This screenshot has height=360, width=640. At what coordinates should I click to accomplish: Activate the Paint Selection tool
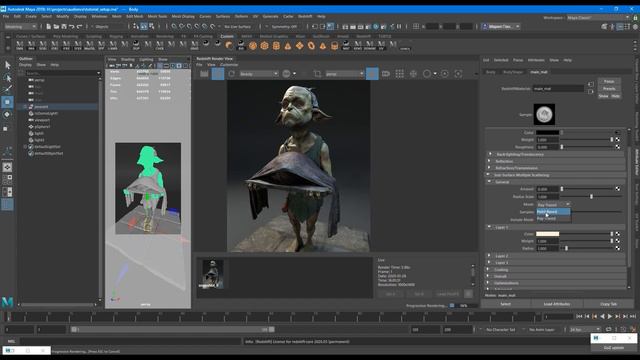(7, 89)
